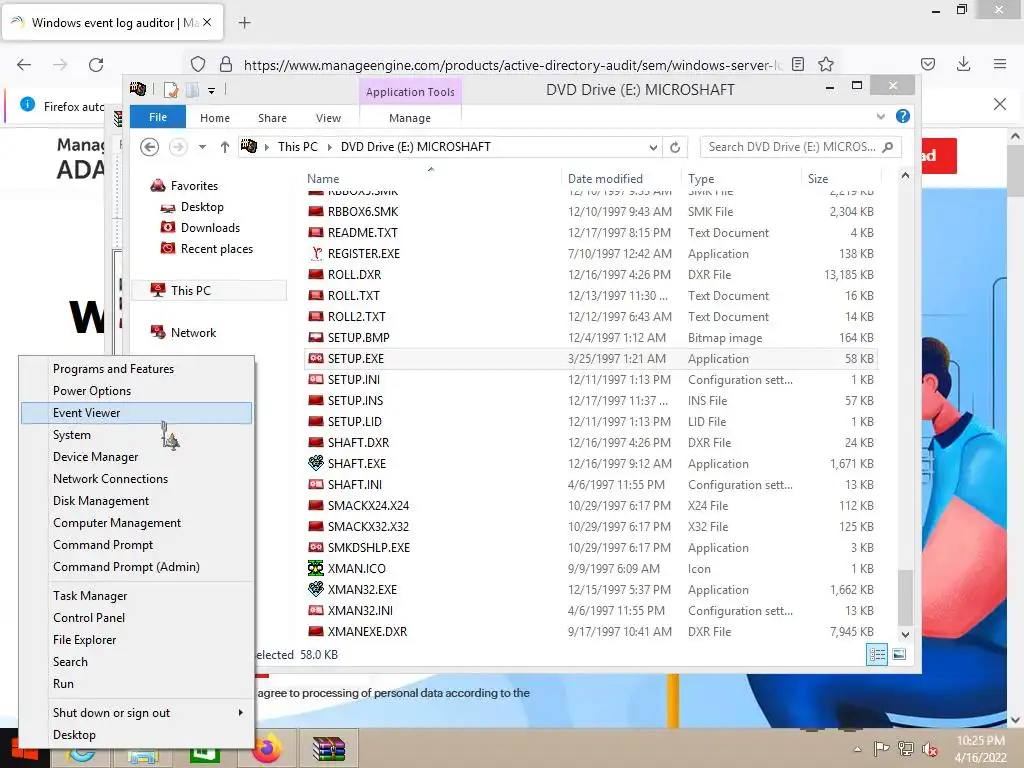Open Firefox downloads panel icon
The height and width of the screenshot is (768, 1024).
963,64
